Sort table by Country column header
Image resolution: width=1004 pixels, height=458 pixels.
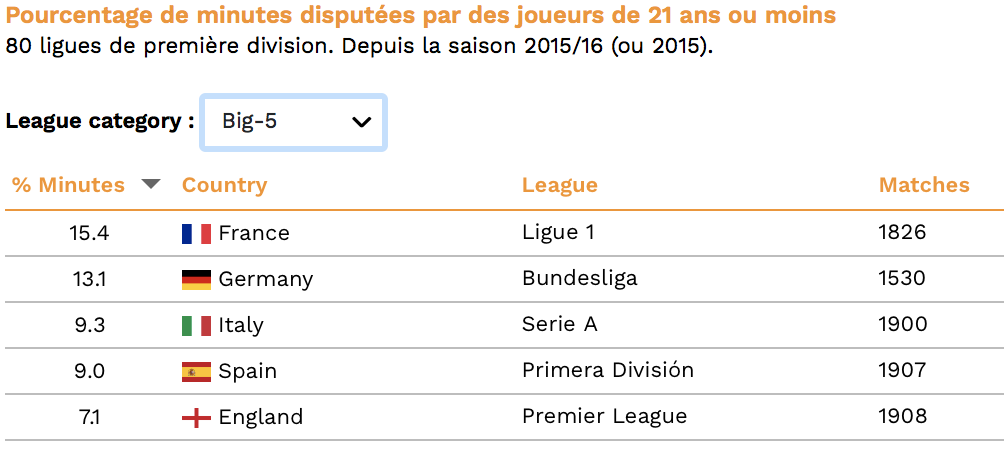(x=224, y=185)
